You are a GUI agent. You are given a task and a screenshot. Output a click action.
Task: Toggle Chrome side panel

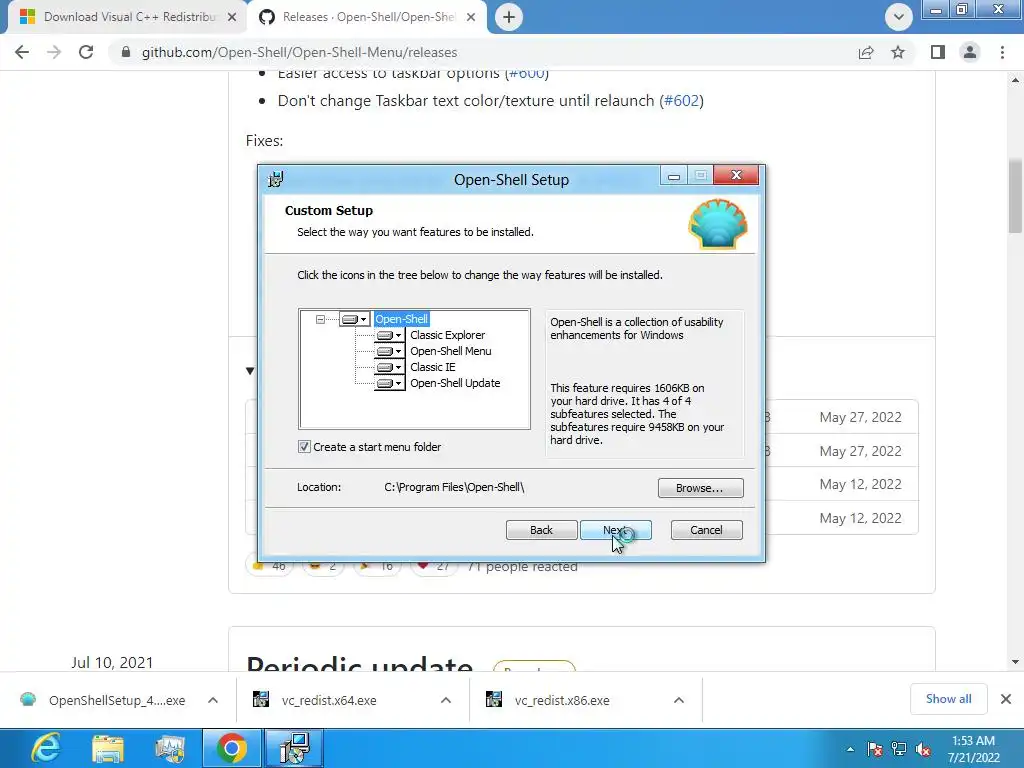(x=938, y=52)
